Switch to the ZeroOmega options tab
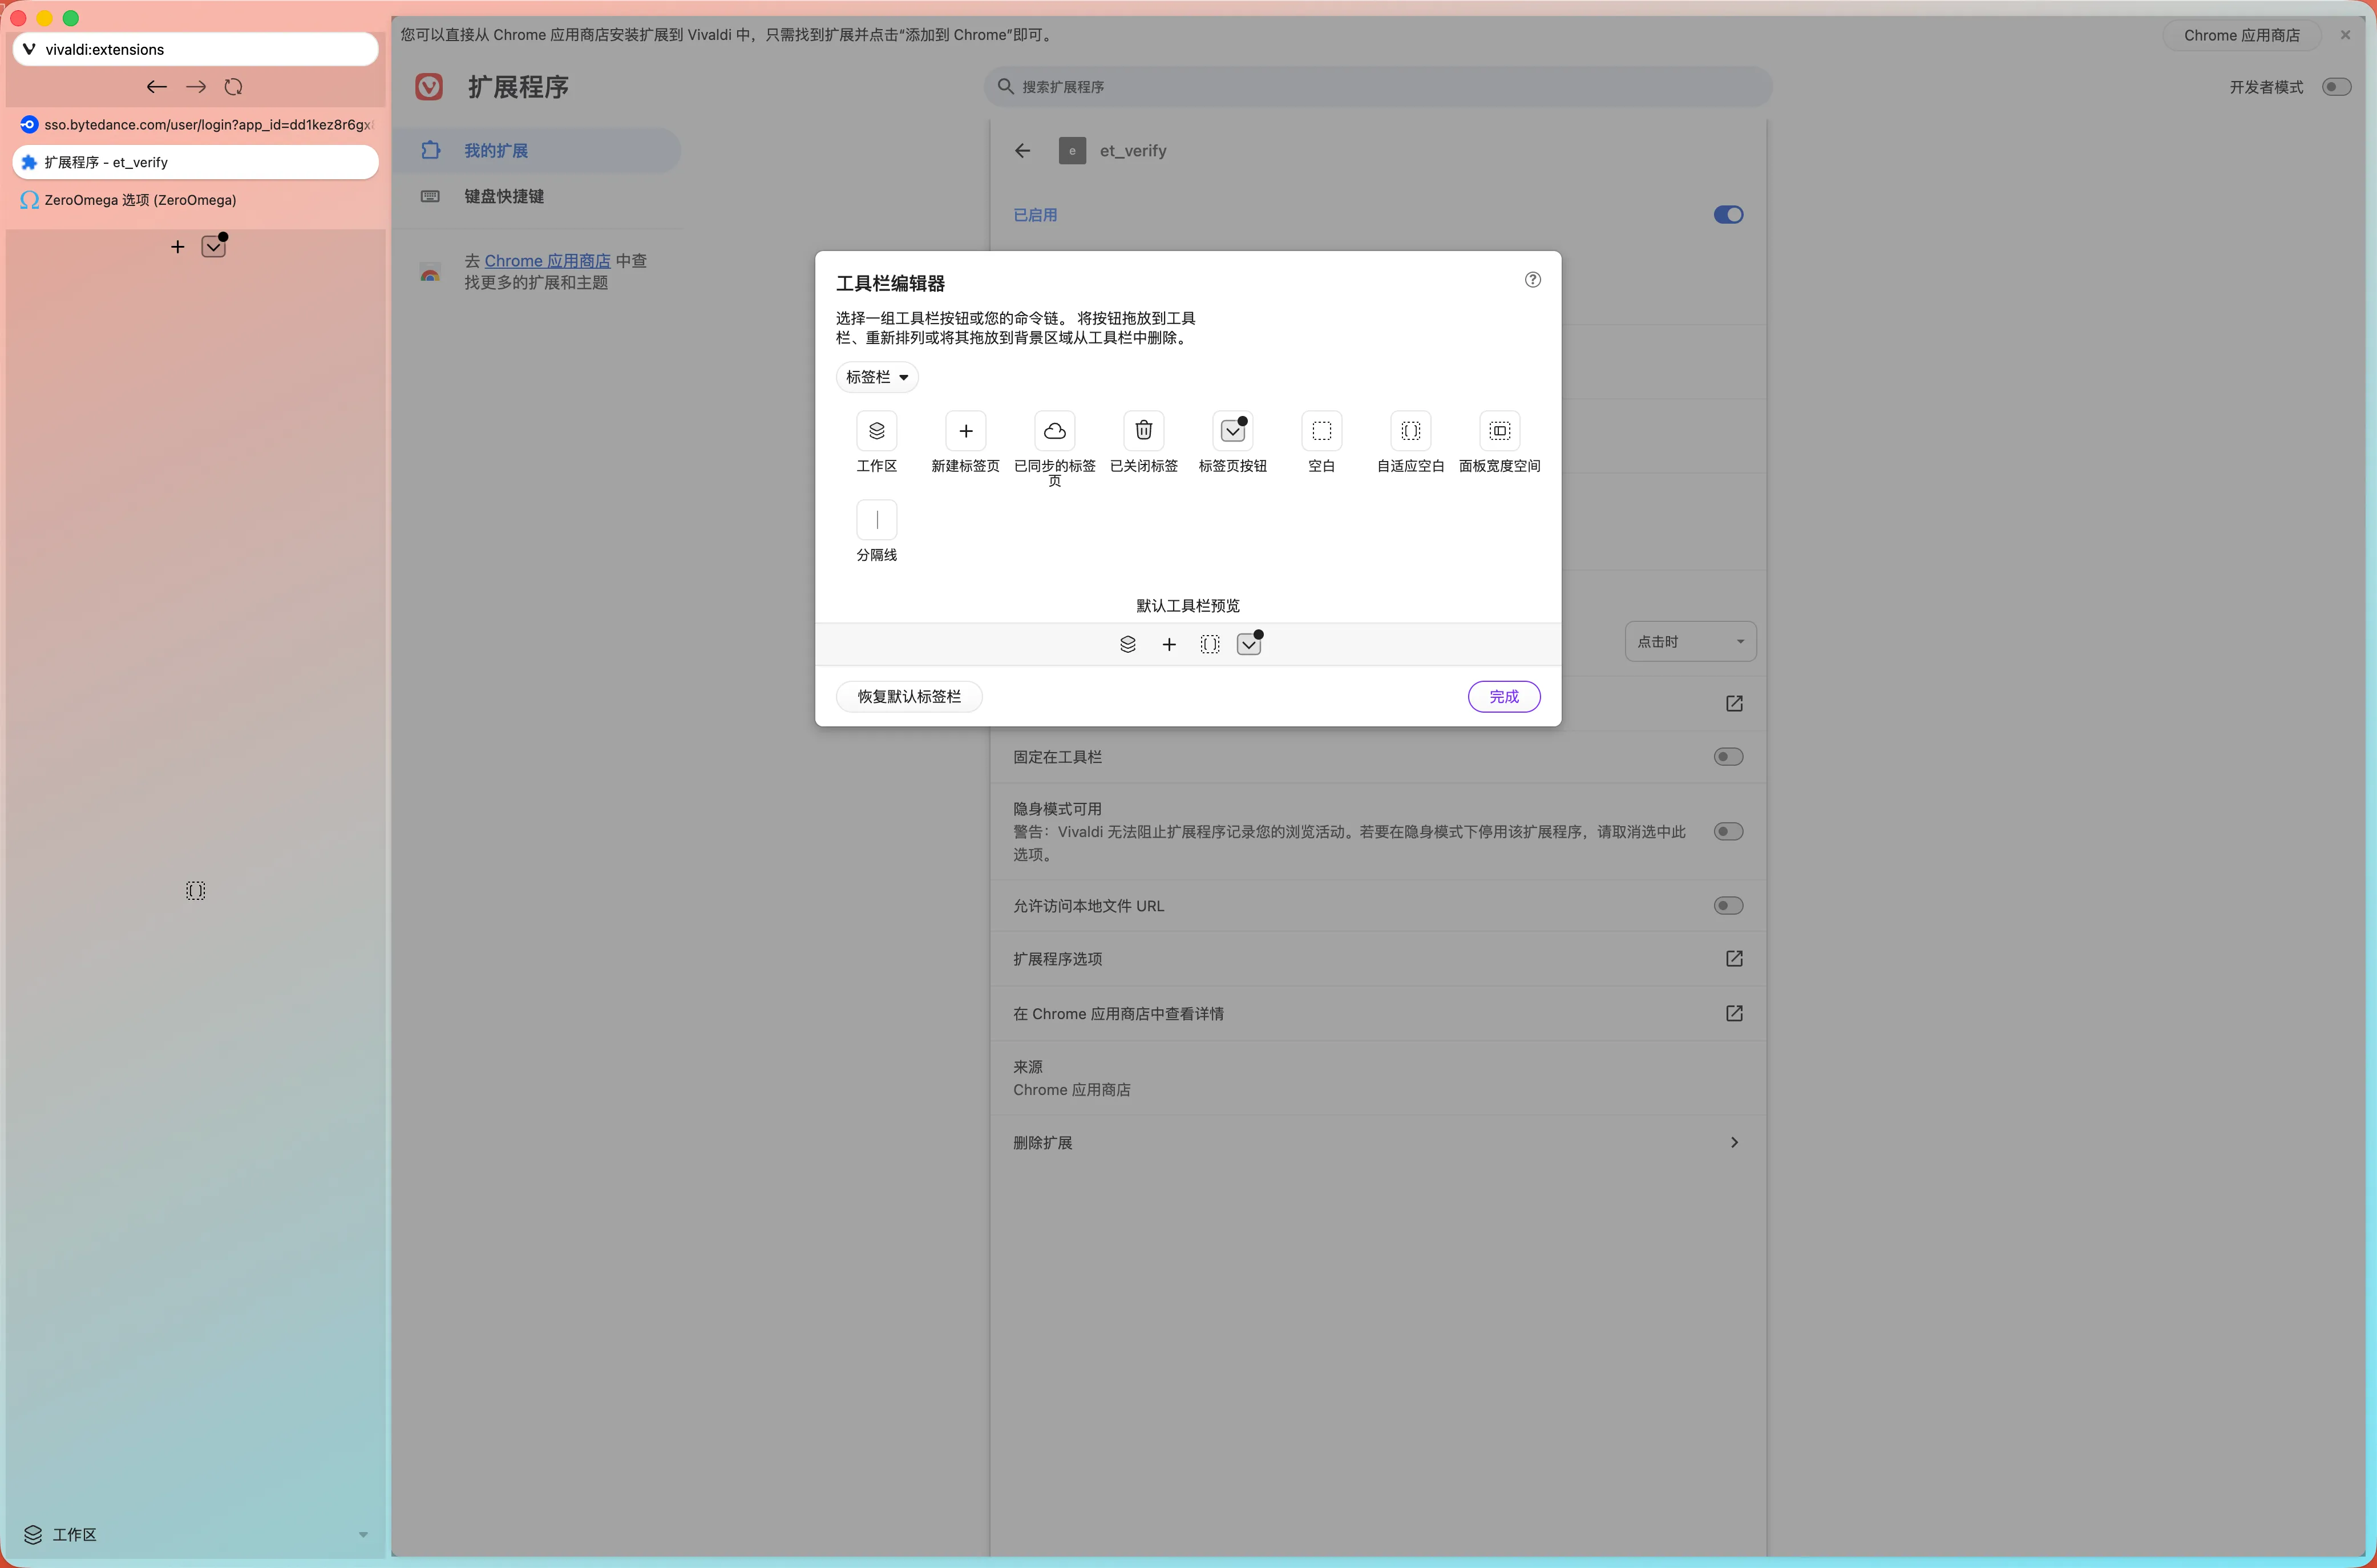The height and width of the screenshot is (1568, 2377). [140, 200]
